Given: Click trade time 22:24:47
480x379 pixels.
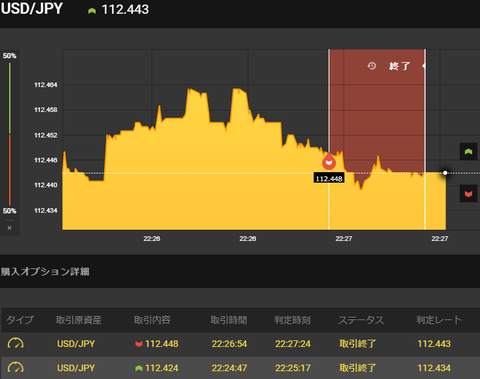Looking at the screenshot, I should coord(229,368).
